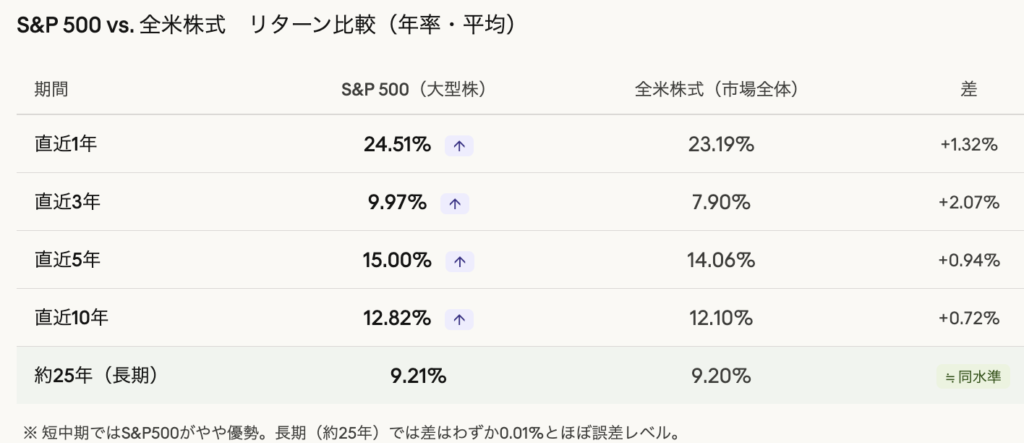Select the 直近5年 row label
1024x443 pixels.
[66, 260]
